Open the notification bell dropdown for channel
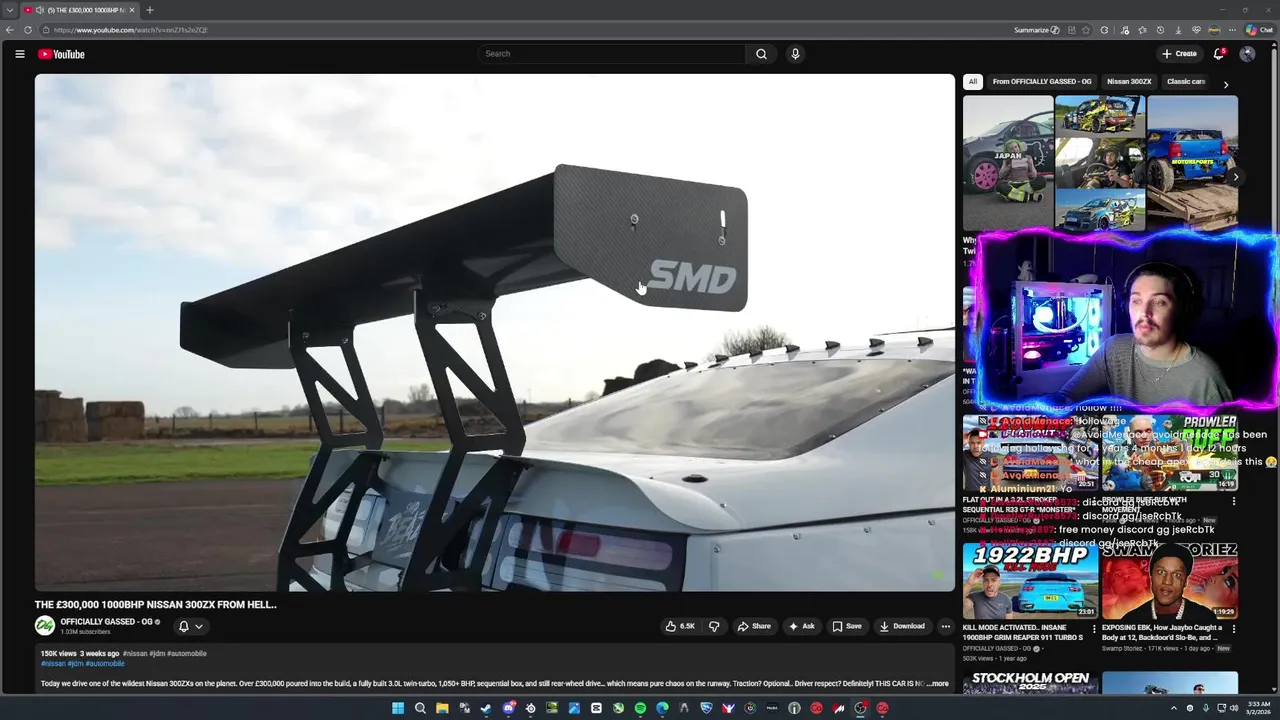The height and width of the screenshot is (720, 1280). tap(190, 626)
